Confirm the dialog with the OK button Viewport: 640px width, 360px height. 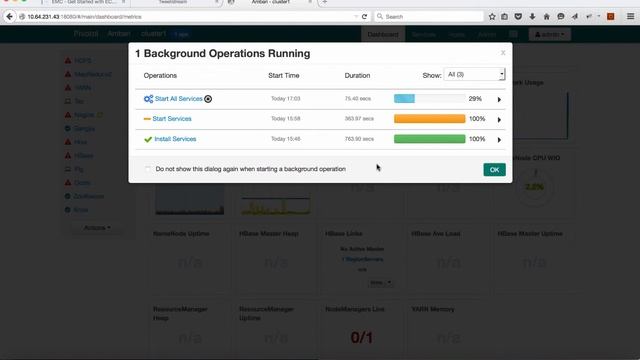(494, 170)
